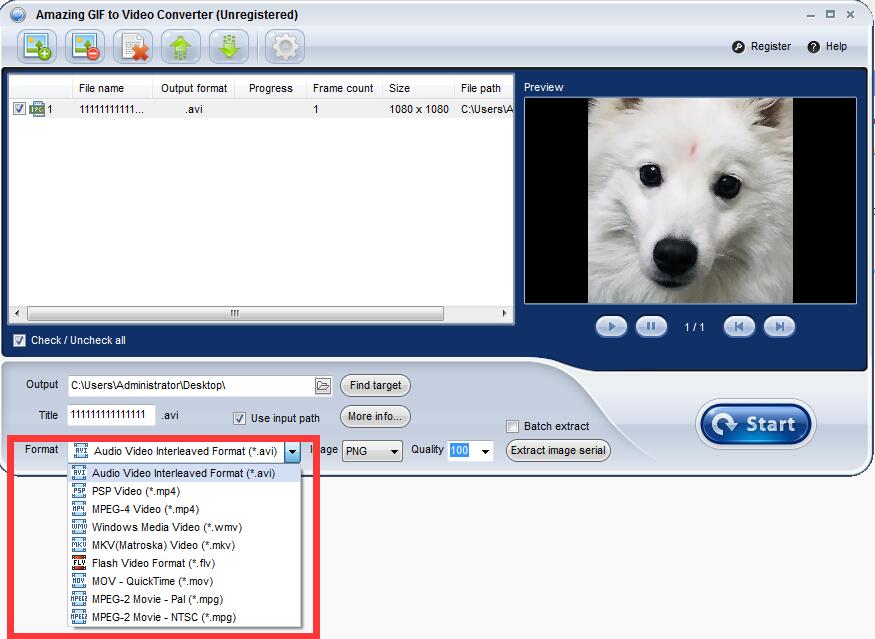Click the Register key icon

click(x=738, y=47)
